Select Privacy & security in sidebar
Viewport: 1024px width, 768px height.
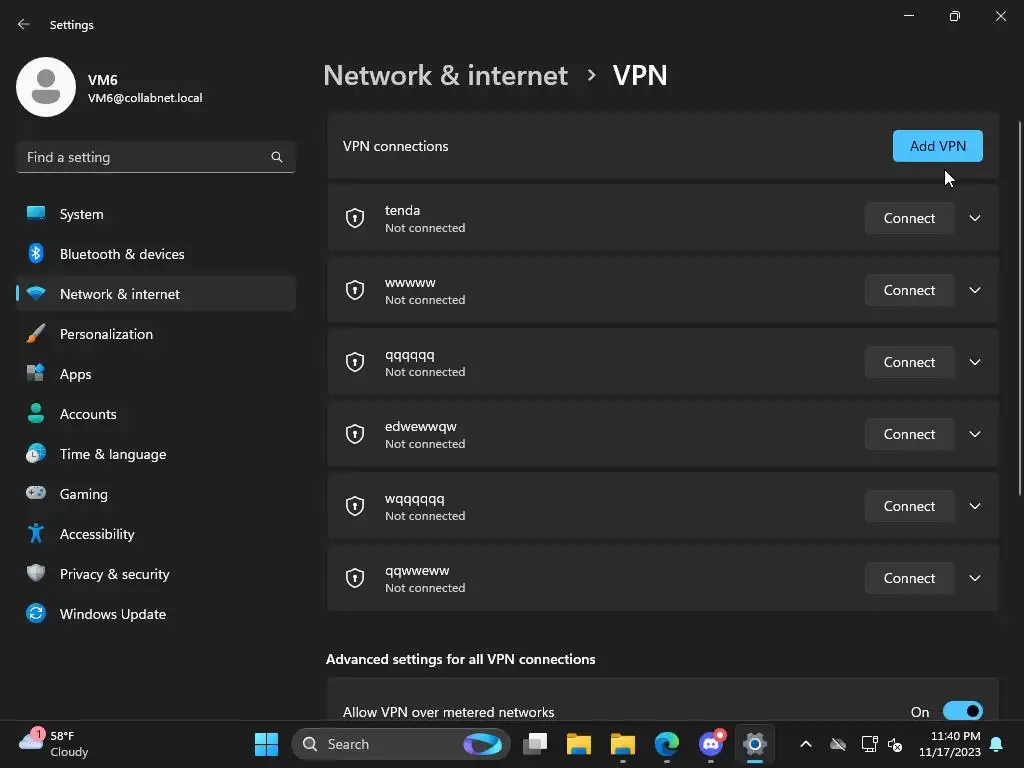pos(115,574)
